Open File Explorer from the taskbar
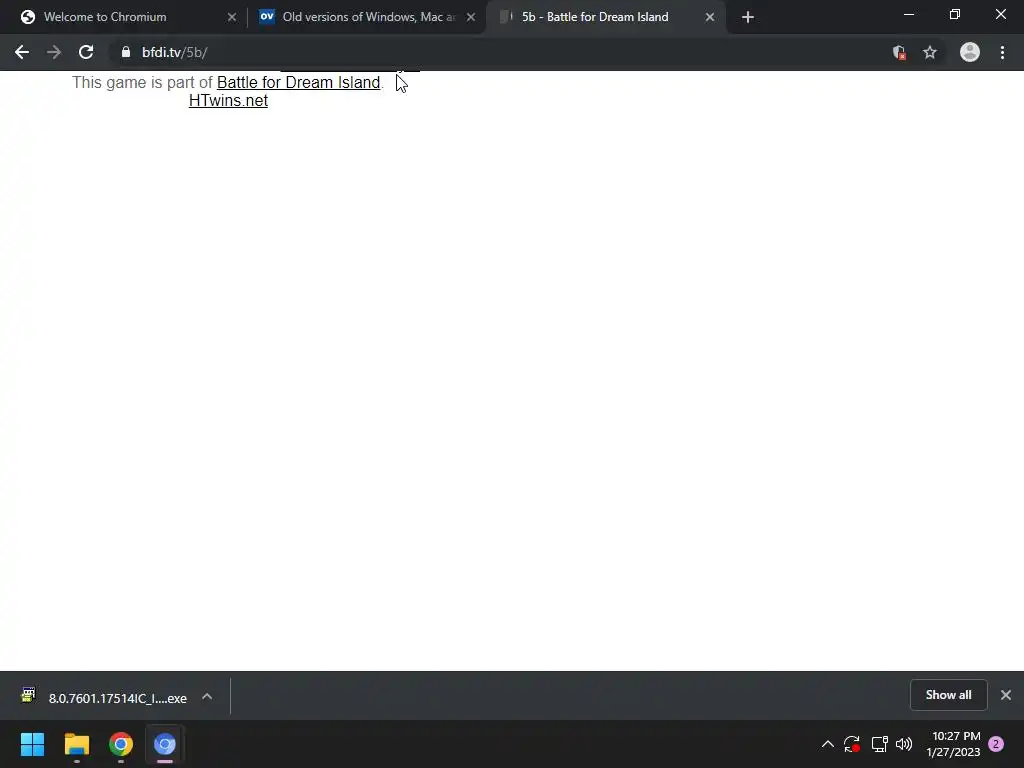 click(x=76, y=744)
